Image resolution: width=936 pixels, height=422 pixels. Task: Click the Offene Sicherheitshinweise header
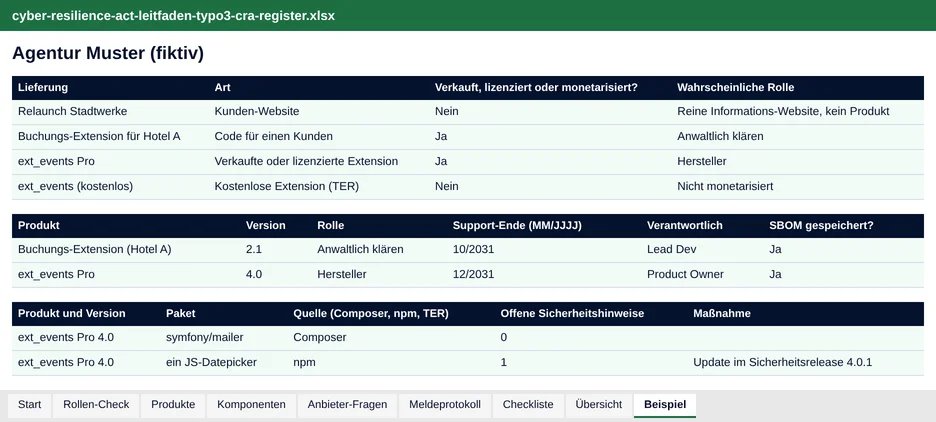pyautogui.click(x=572, y=313)
